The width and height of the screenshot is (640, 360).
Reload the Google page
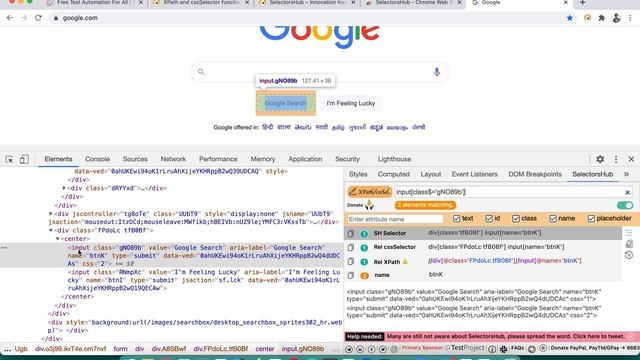coord(38,18)
